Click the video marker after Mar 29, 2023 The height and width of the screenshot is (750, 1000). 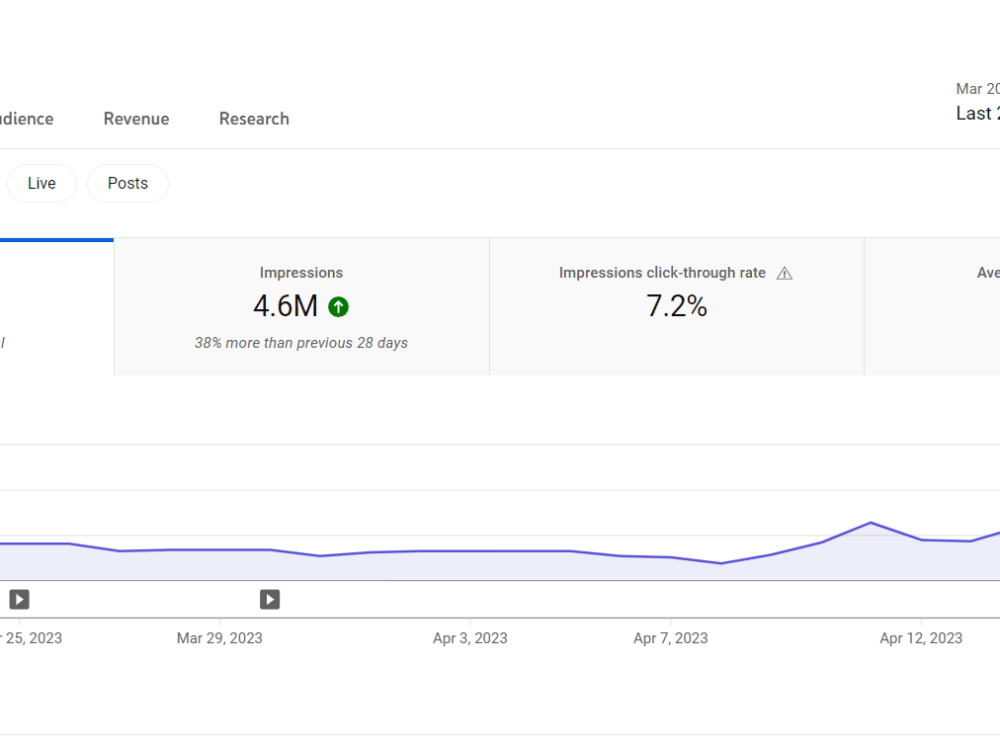pos(270,599)
